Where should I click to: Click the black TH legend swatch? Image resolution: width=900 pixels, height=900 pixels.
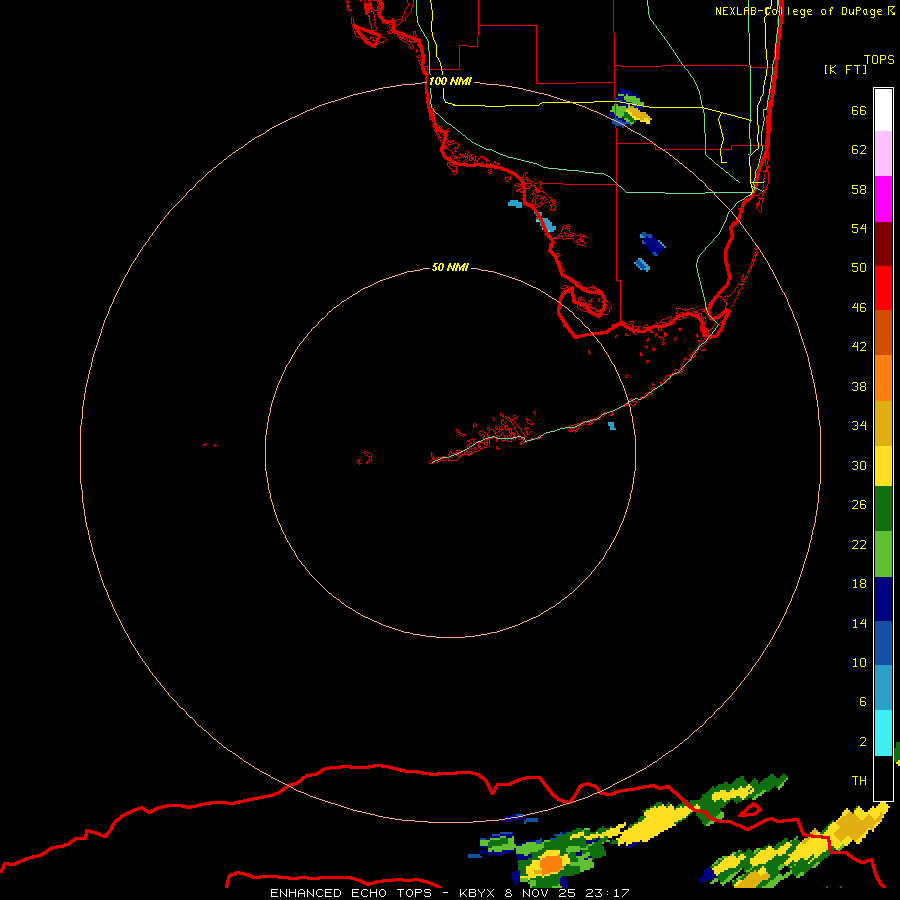[883, 778]
